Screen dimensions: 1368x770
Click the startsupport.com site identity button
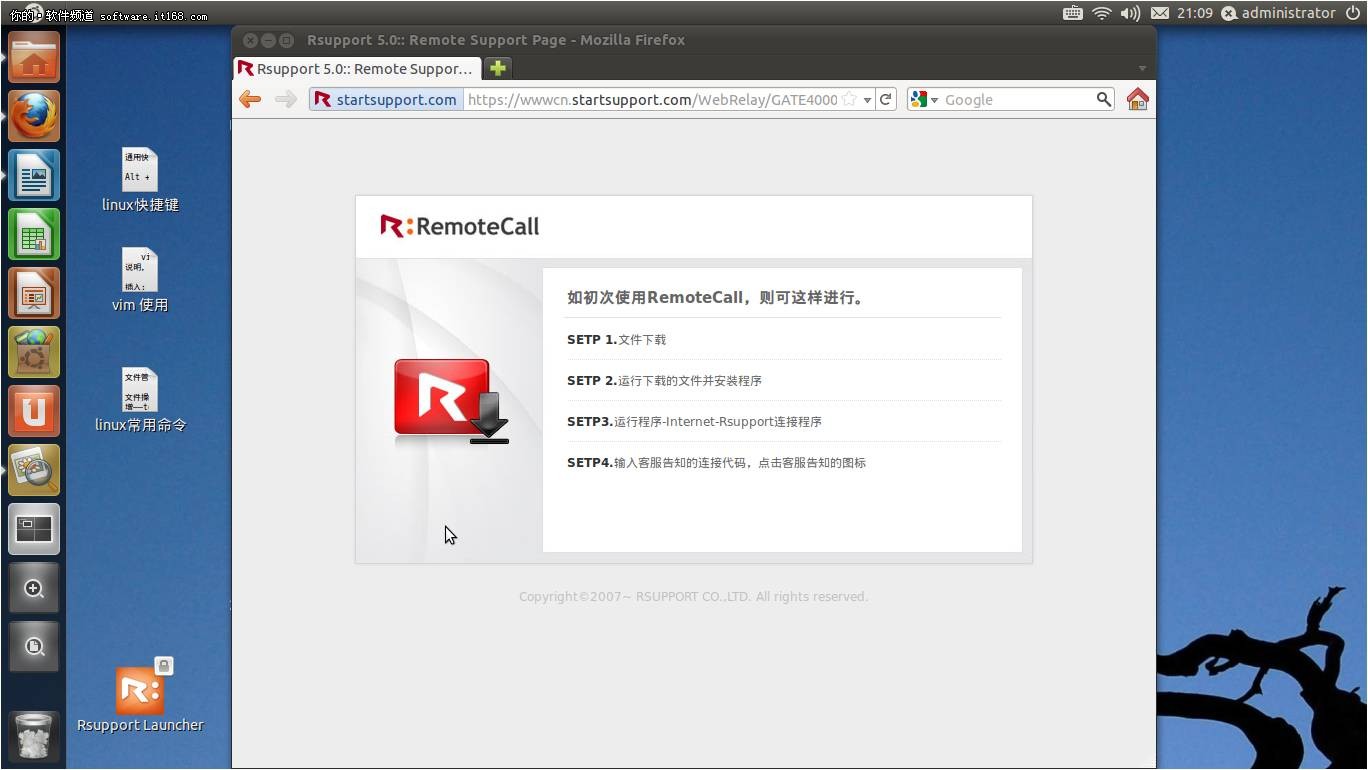tap(385, 99)
